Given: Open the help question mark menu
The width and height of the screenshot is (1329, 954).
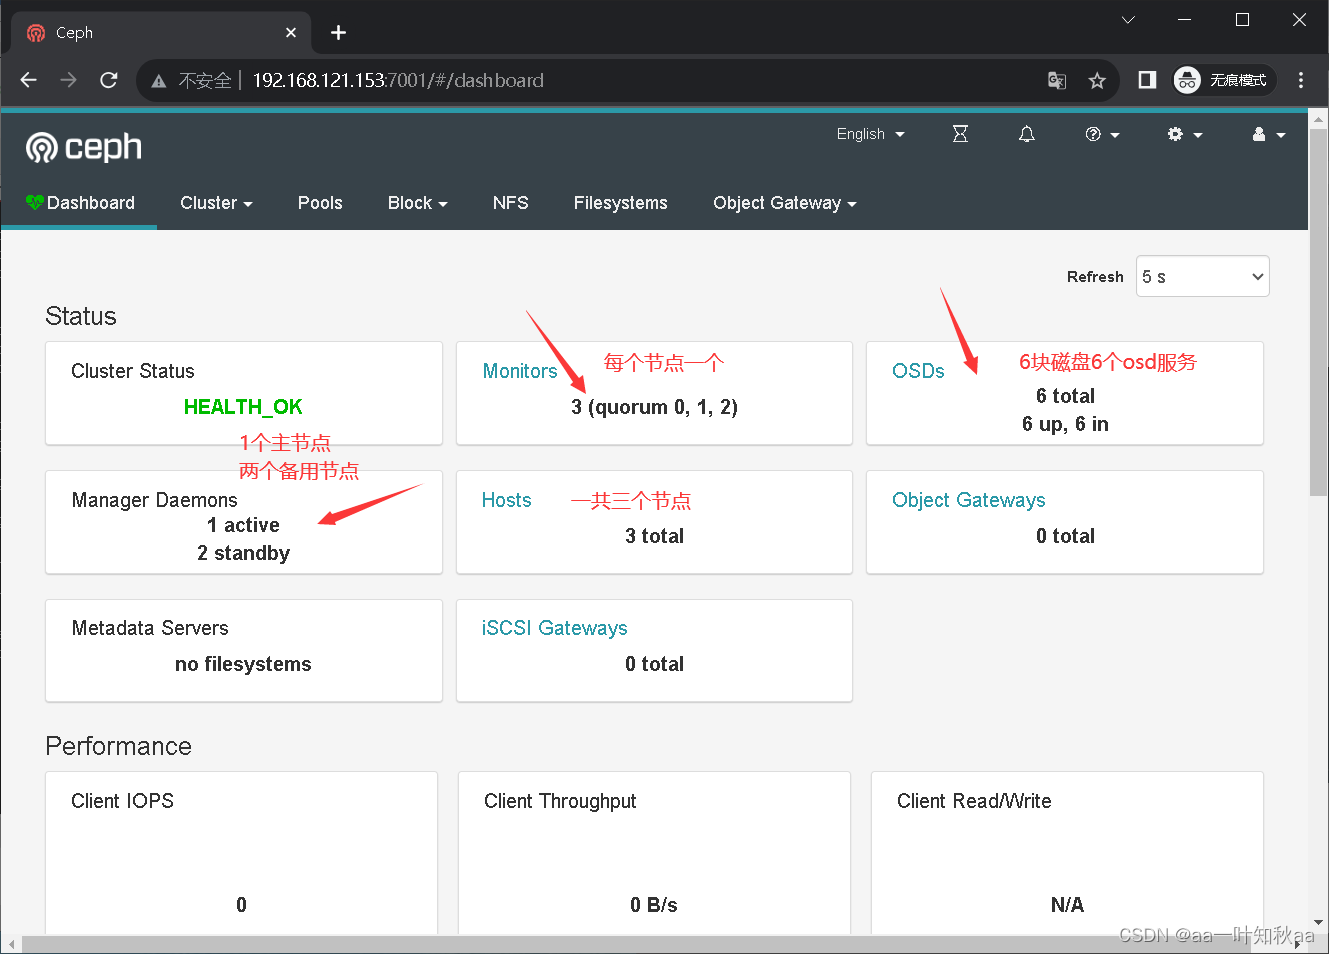Looking at the screenshot, I should (x=1102, y=134).
